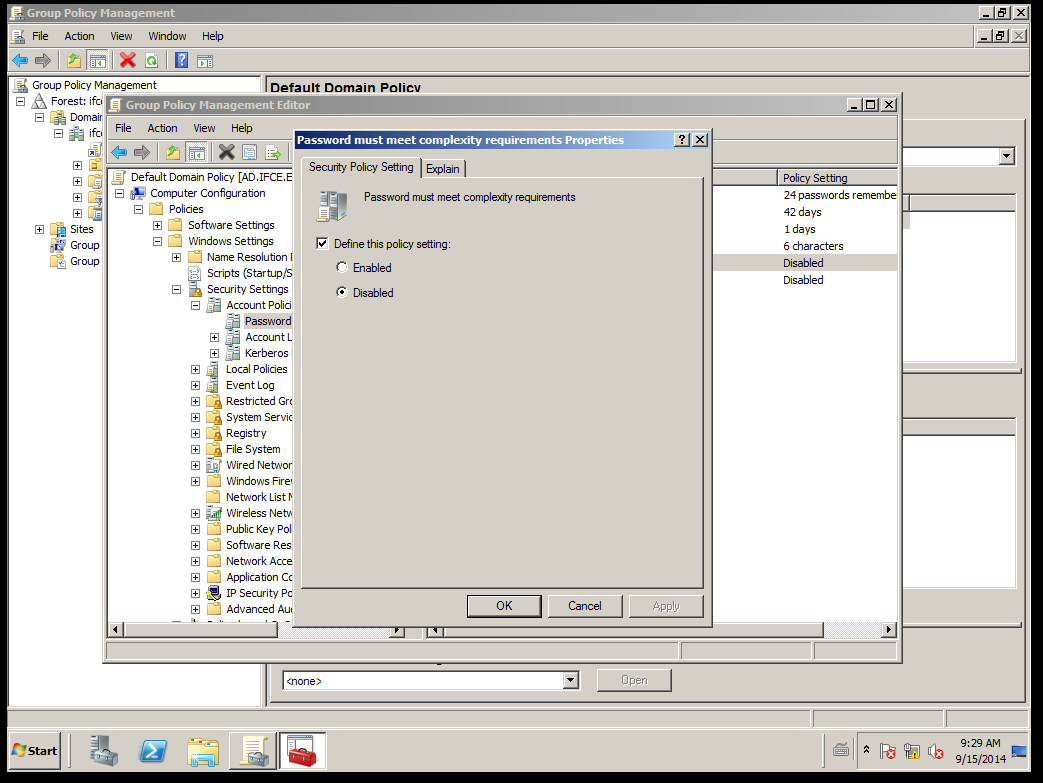The image size is (1043, 783).
Task: Click the '42 days' policy value
Action: pos(802,212)
